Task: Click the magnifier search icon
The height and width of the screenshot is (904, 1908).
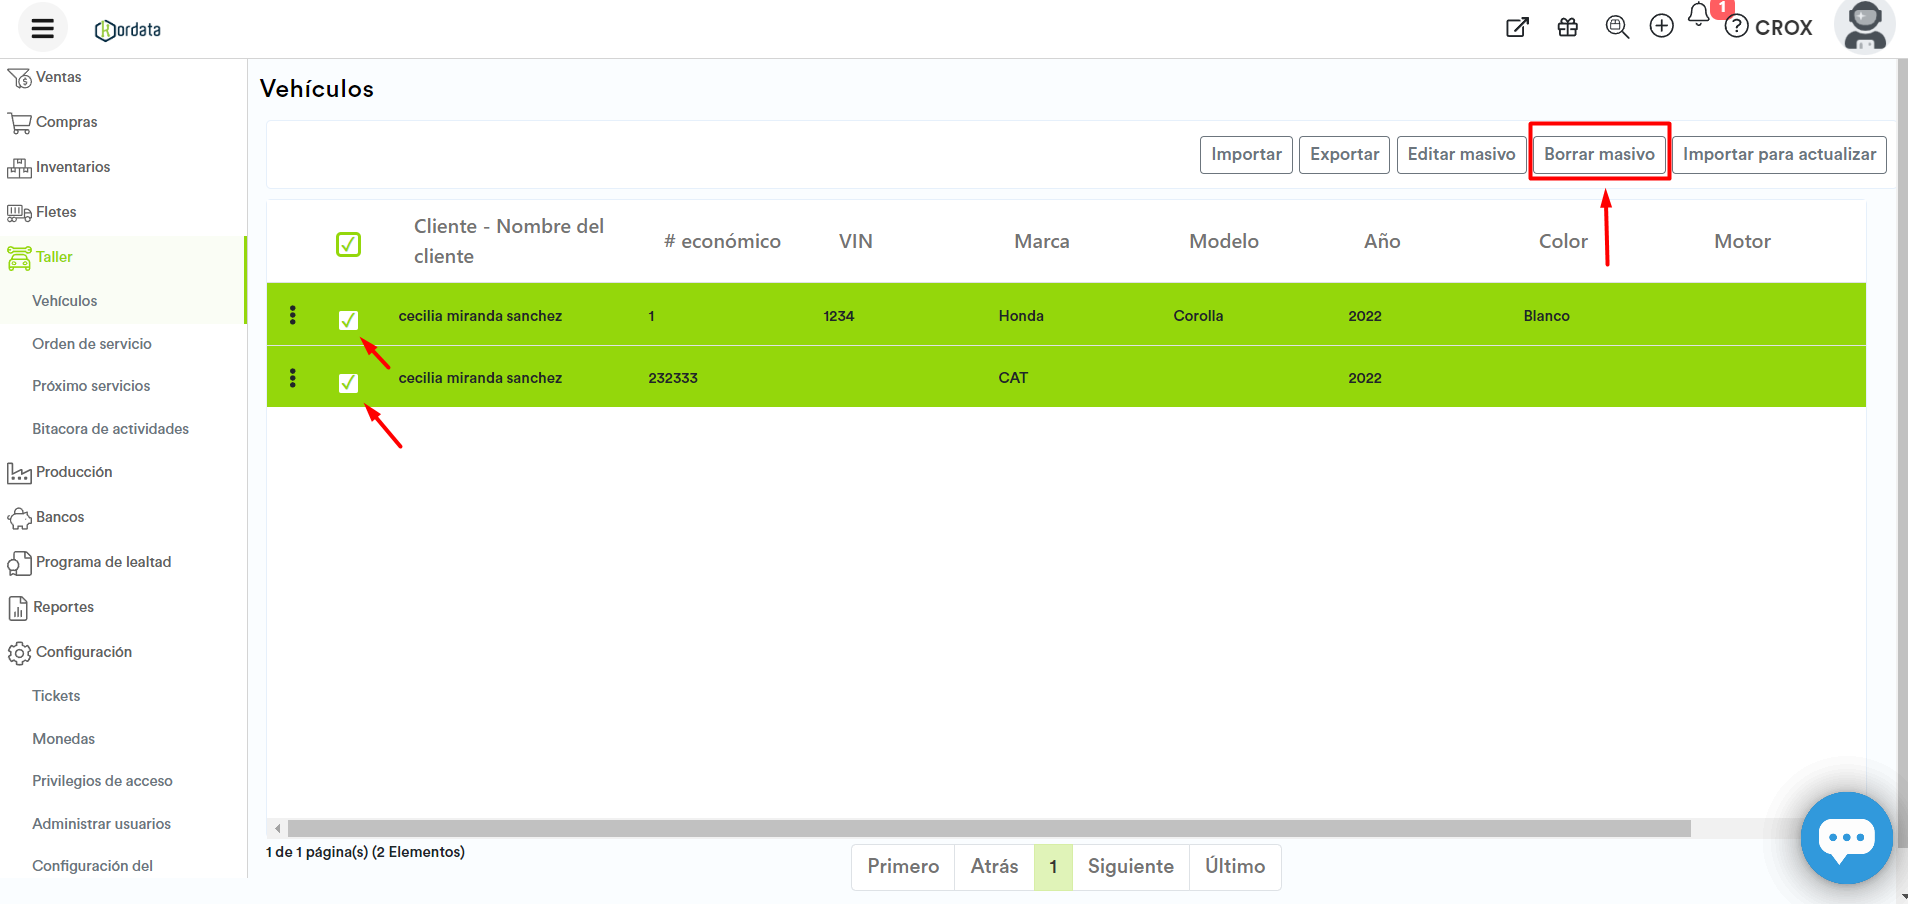Action: point(1616,27)
